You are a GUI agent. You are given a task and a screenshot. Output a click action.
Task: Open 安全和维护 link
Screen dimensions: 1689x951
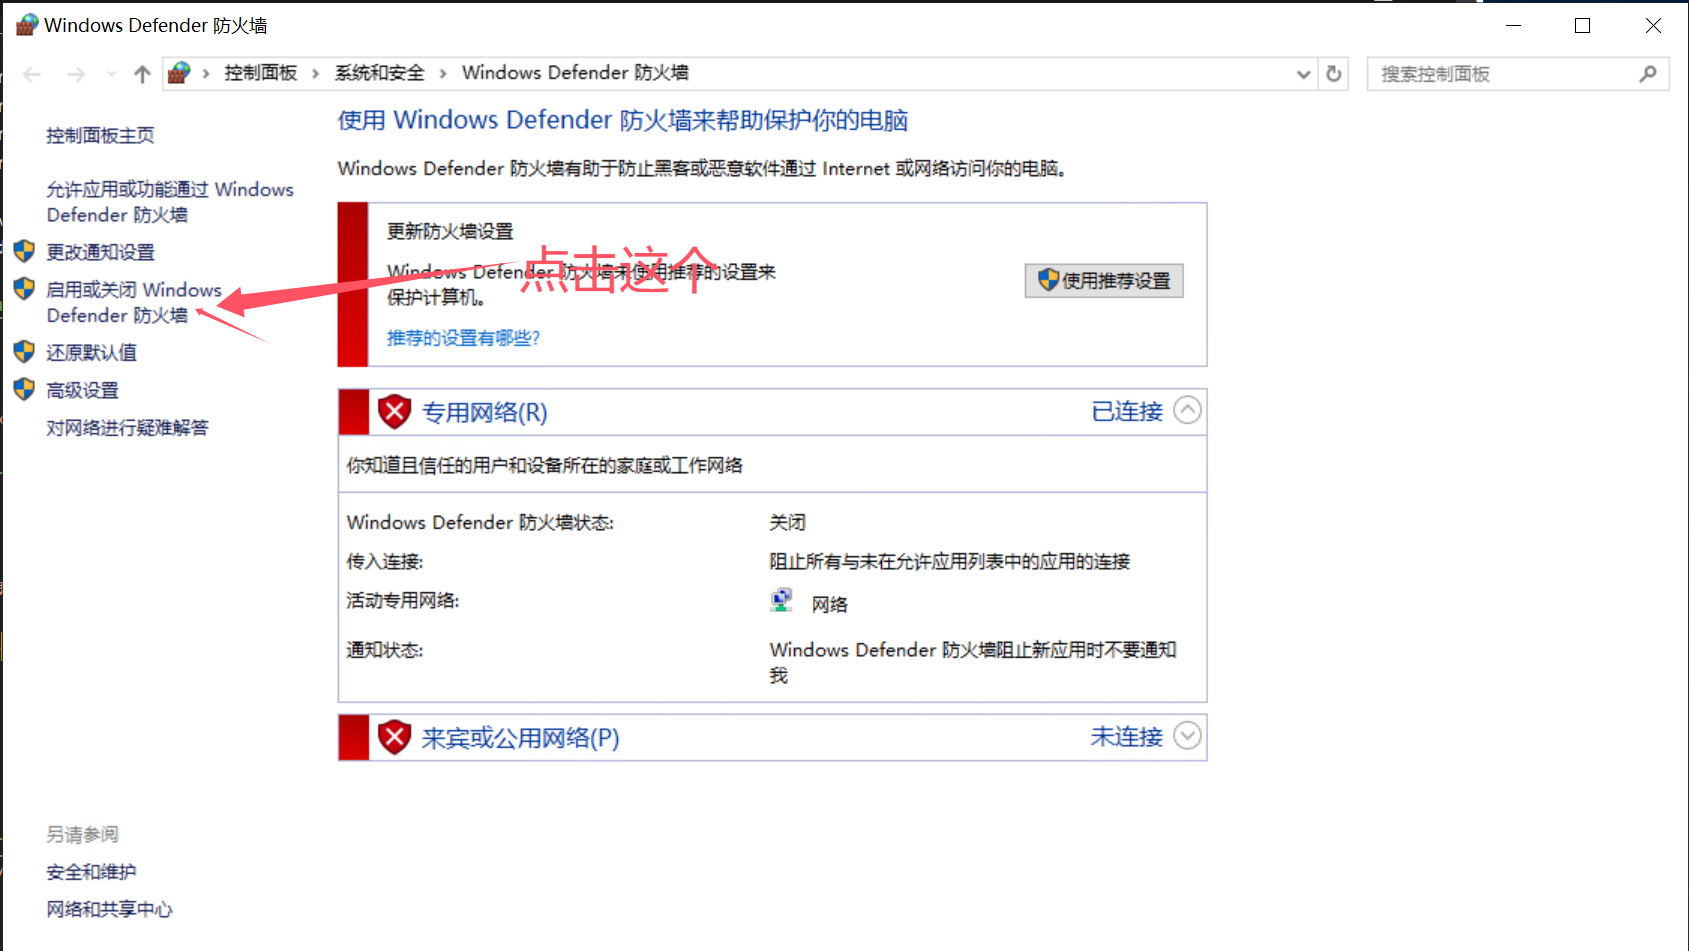(x=91, y=872)
